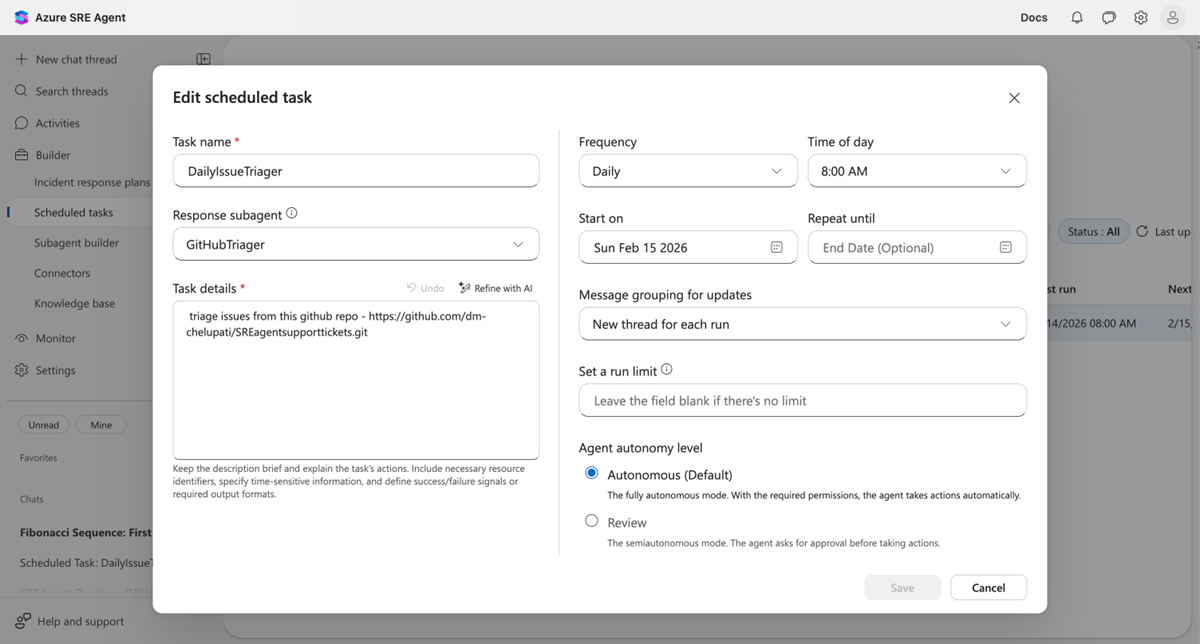The width and height of the screenshot is (1200, 644).
Task: Toggle the Unread chats filter
Action: 44,425
